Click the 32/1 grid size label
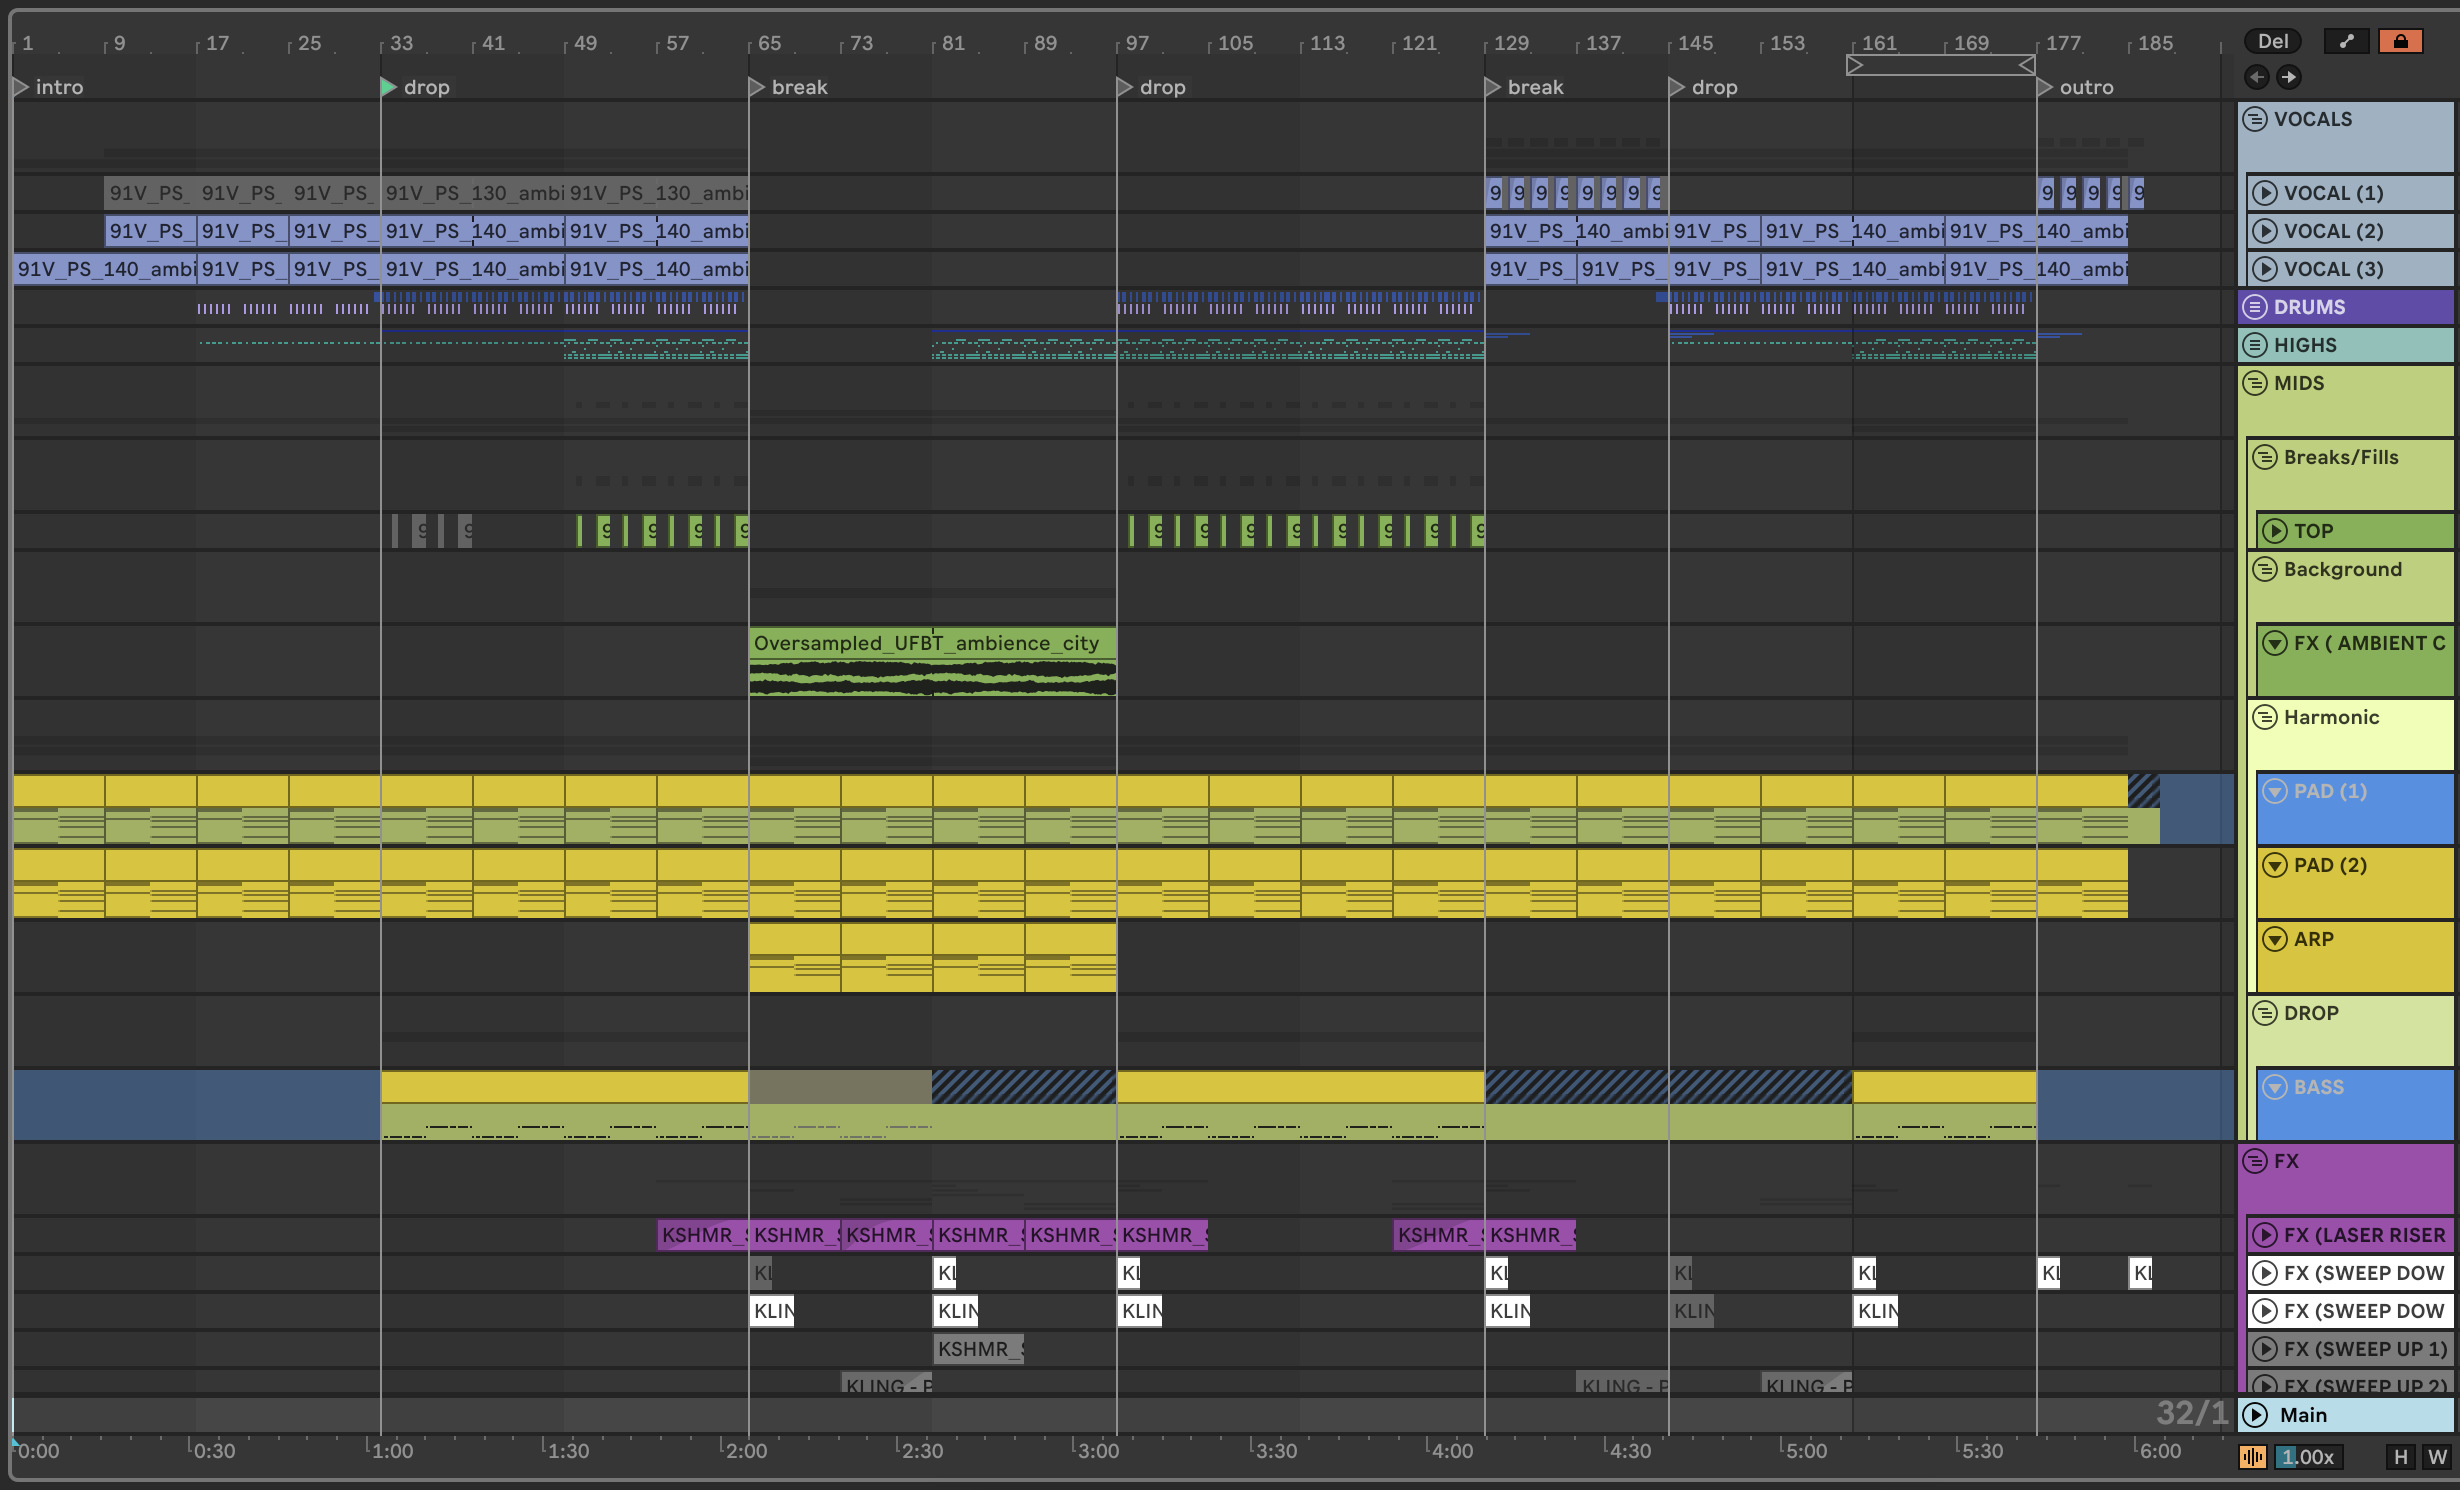Image resolution: width=2460 pixels, height=1490 pixels. tap(2192, 1413)
